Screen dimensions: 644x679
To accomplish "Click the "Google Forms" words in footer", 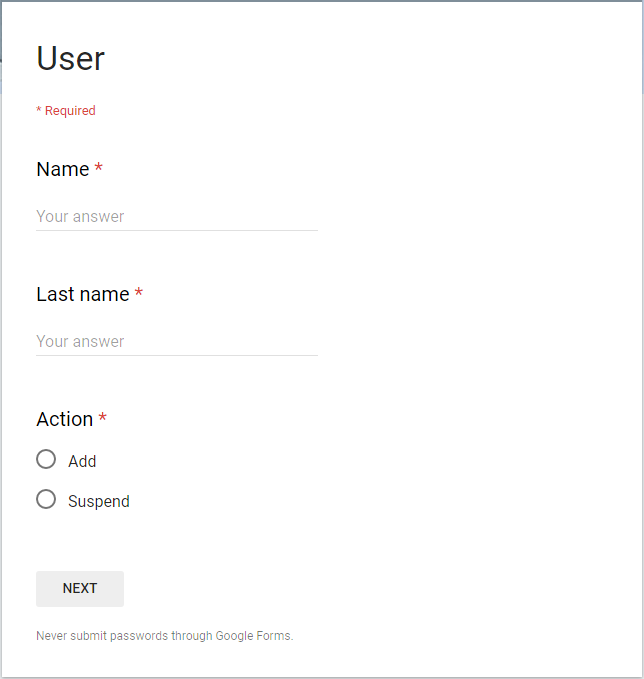I will click(x=252, y=636).
